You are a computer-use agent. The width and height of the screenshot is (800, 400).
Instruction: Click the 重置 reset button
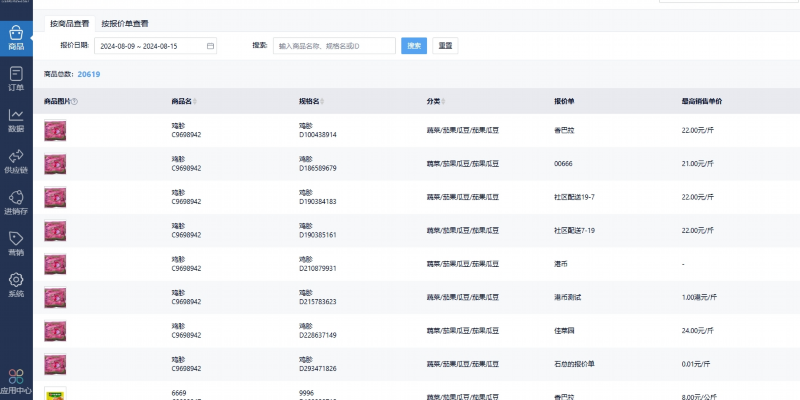[445, 46]
